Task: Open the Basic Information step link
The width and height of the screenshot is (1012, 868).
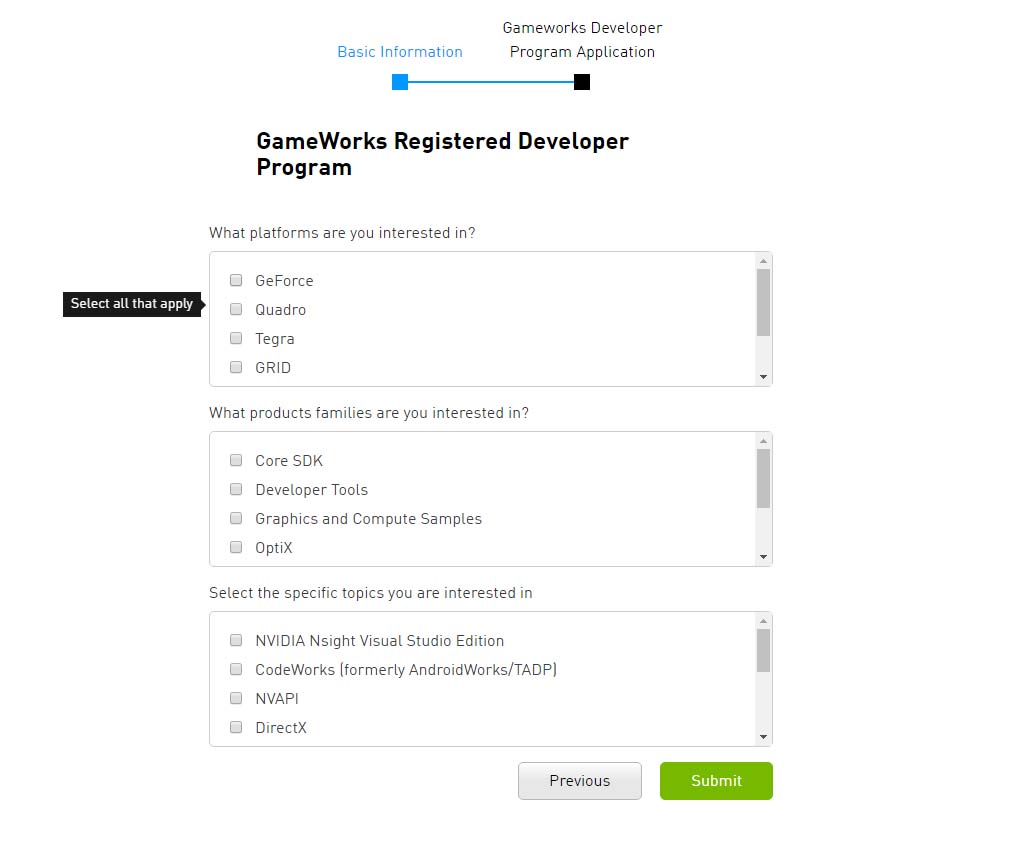Action: (x=400, y=52)
